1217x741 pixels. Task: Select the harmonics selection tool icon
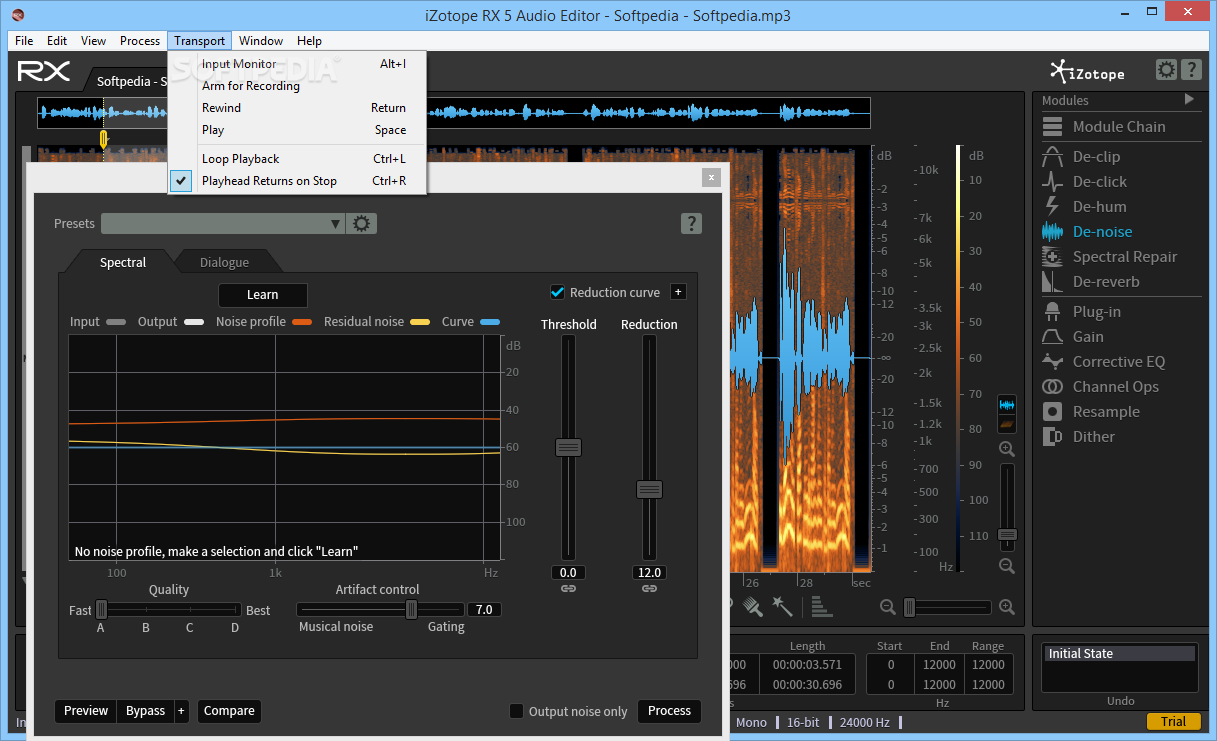pyautogui.click(x=820, y=606)
